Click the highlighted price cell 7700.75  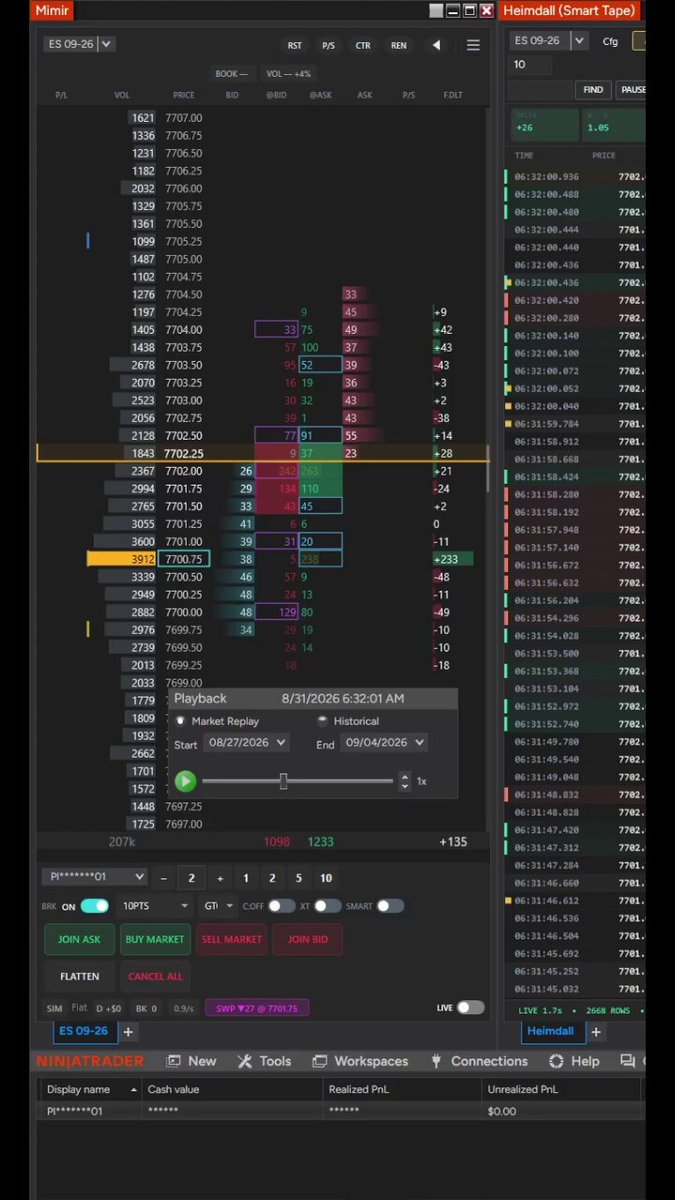(x=184, y=559)
